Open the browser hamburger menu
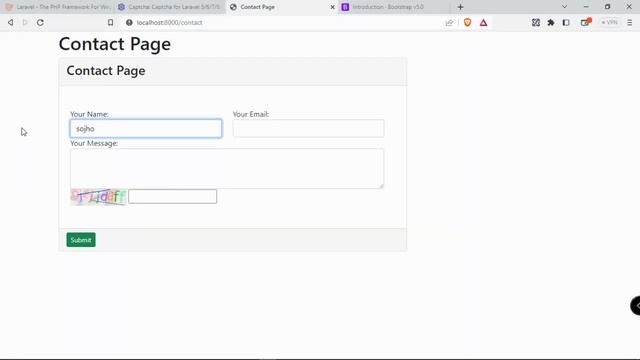 pos(629,22)
